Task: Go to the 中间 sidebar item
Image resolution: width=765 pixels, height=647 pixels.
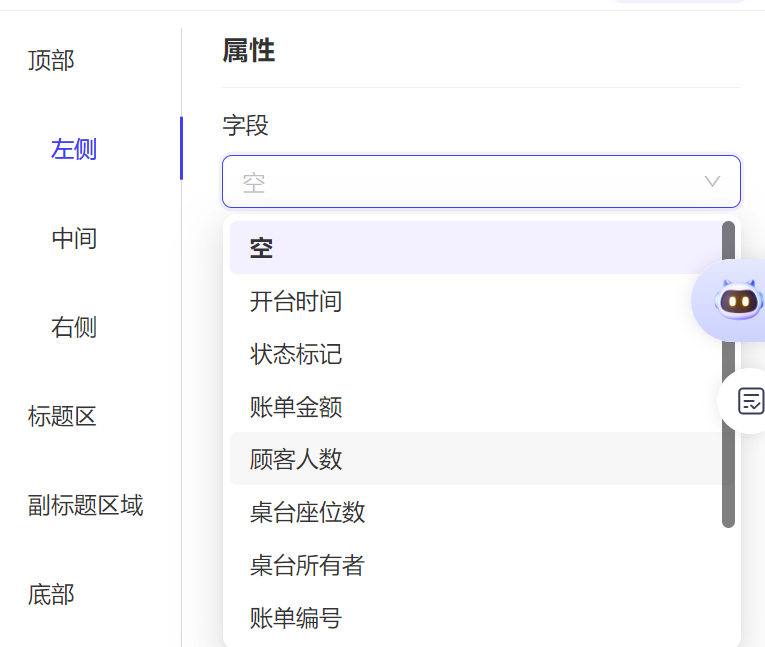Action: (x=74, y=238)
